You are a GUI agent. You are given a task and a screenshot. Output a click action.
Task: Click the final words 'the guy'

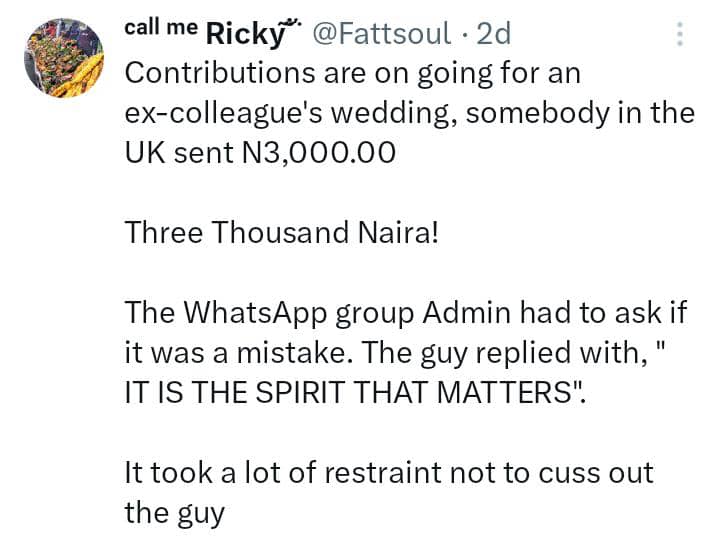pyautogui.click(x=175, y=514)
